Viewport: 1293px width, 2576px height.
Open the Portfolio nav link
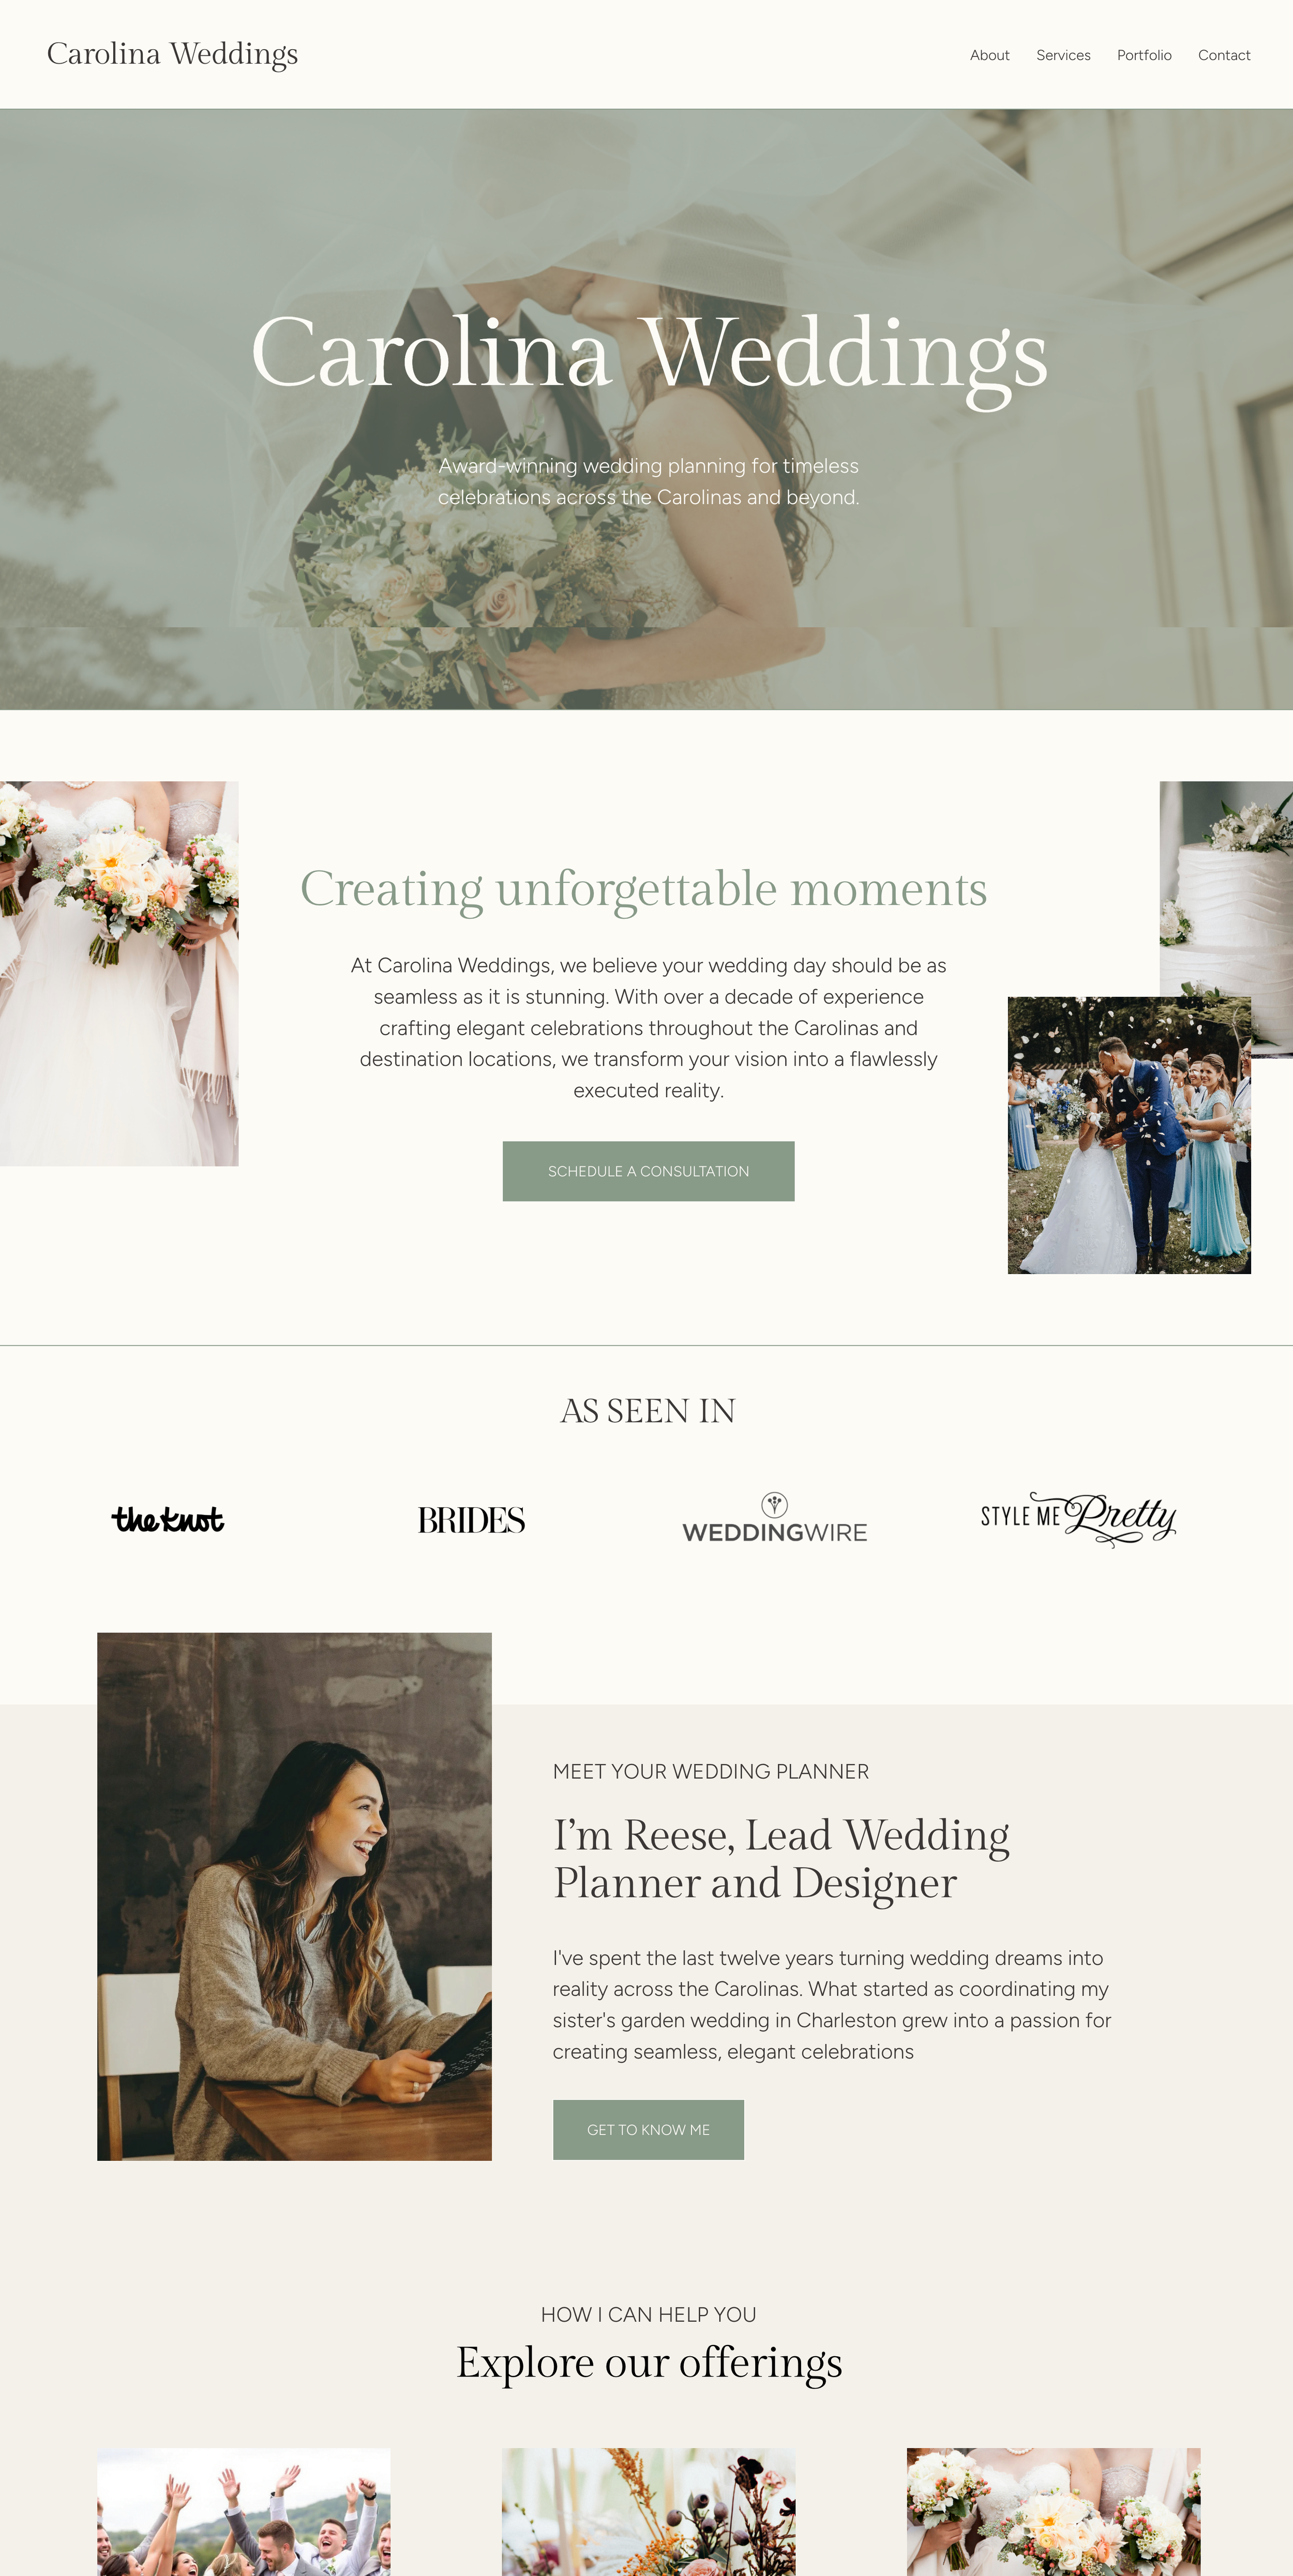1144,55
